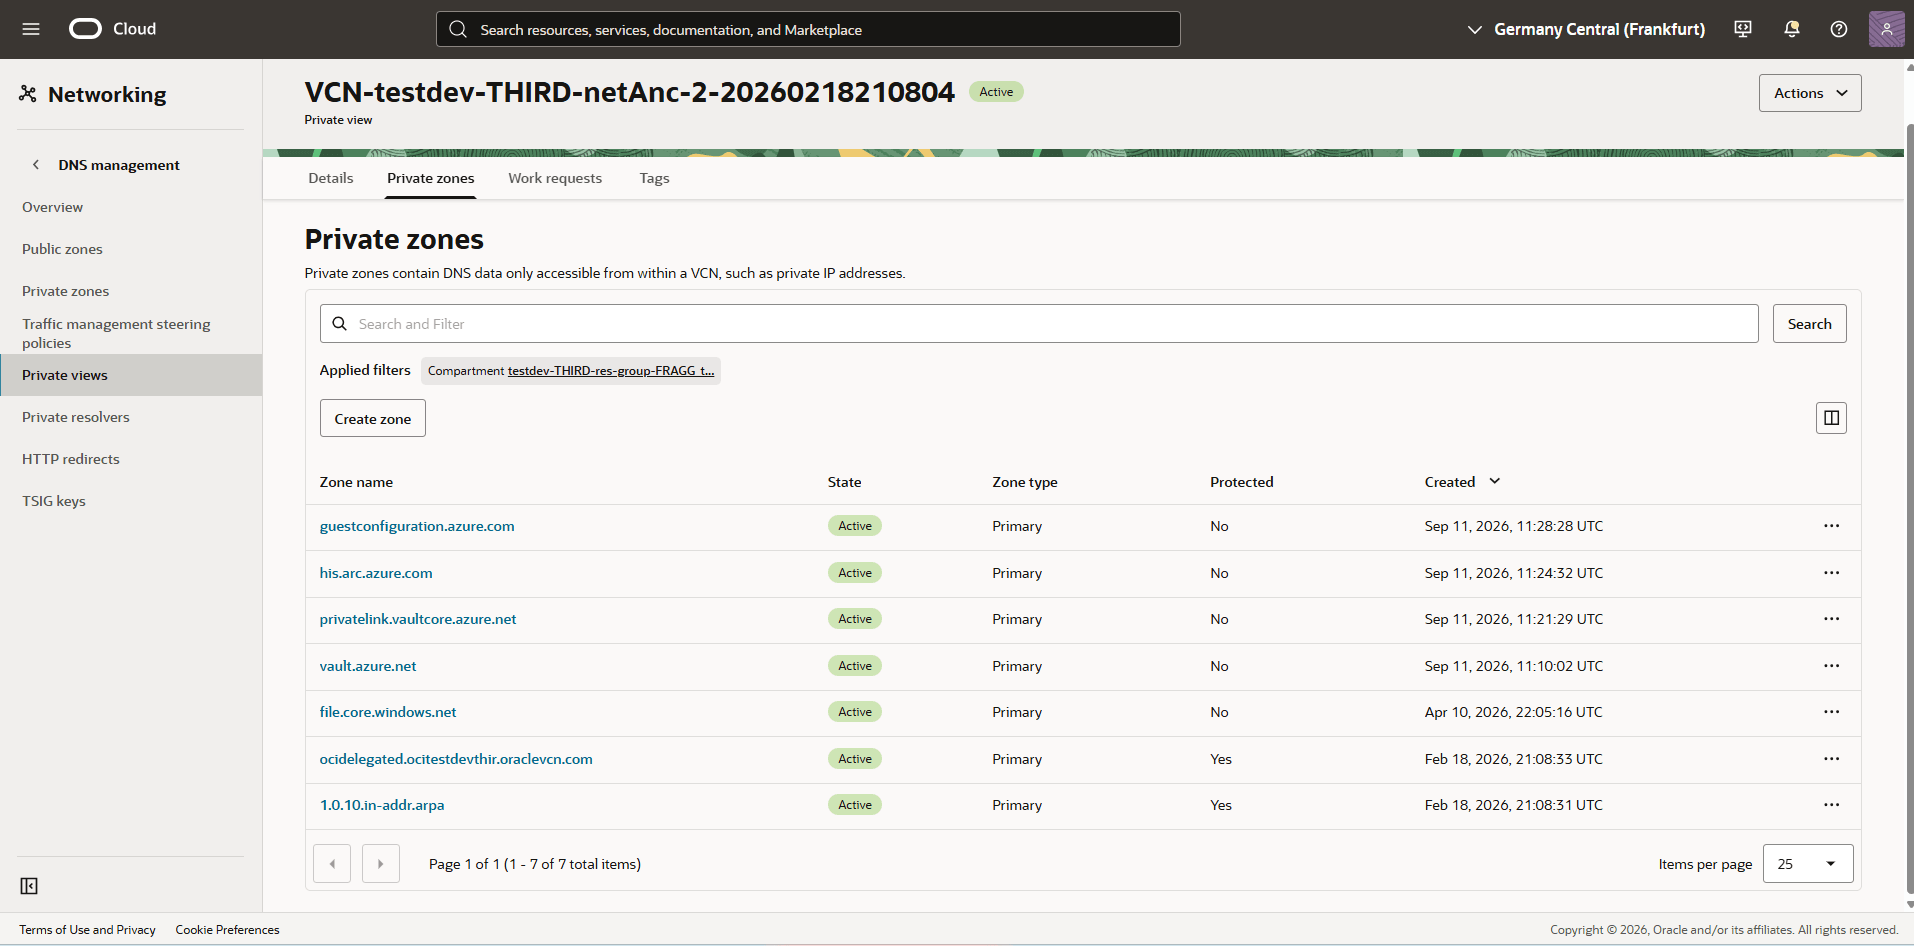Image resolution: width=1914 pixels, height=946 pixels.
Task: Open the Actions dropdown
Action: [1810, 93]
